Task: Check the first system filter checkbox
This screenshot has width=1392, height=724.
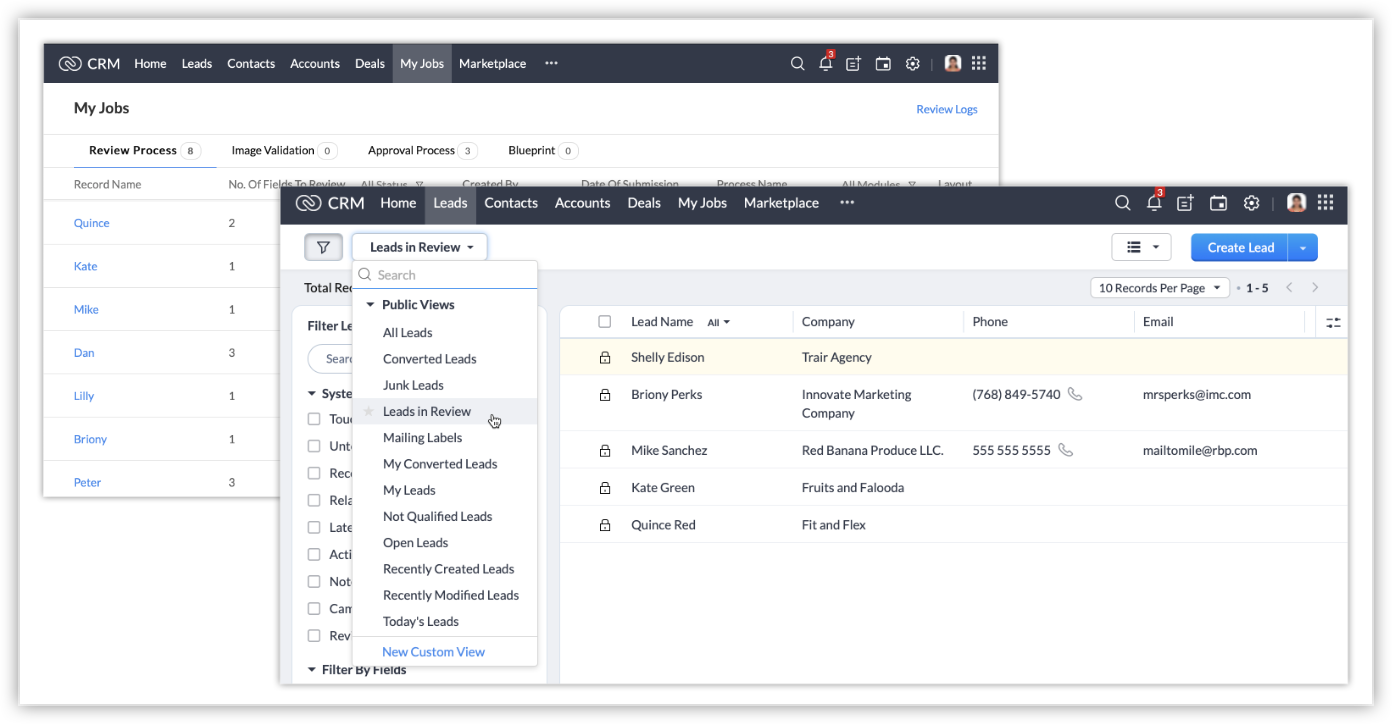Action: (x=314, y=419)
